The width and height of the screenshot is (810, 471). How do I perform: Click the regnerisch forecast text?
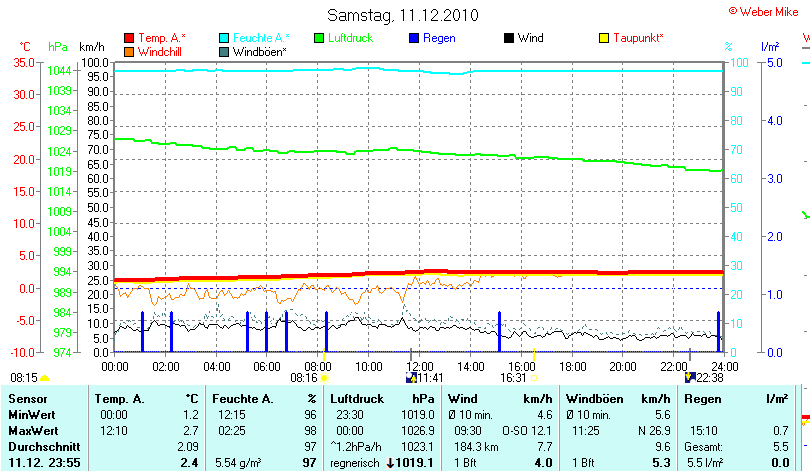(x=355, y=463)
